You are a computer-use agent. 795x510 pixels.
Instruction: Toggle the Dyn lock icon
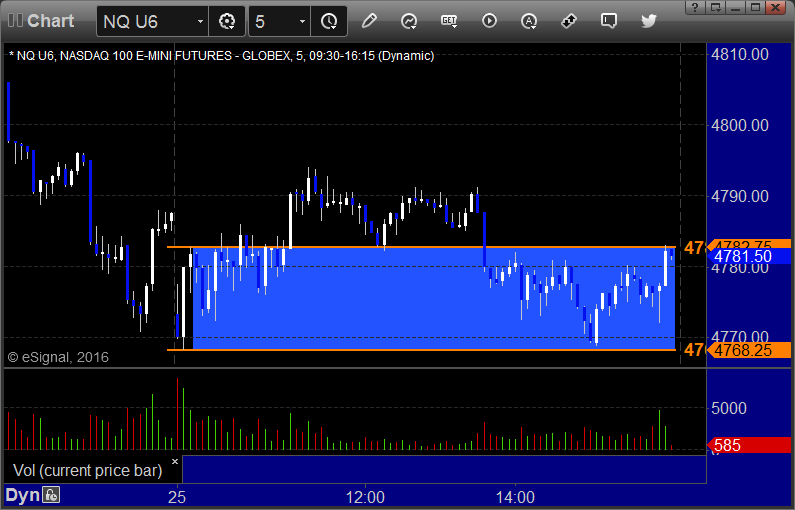51,494
